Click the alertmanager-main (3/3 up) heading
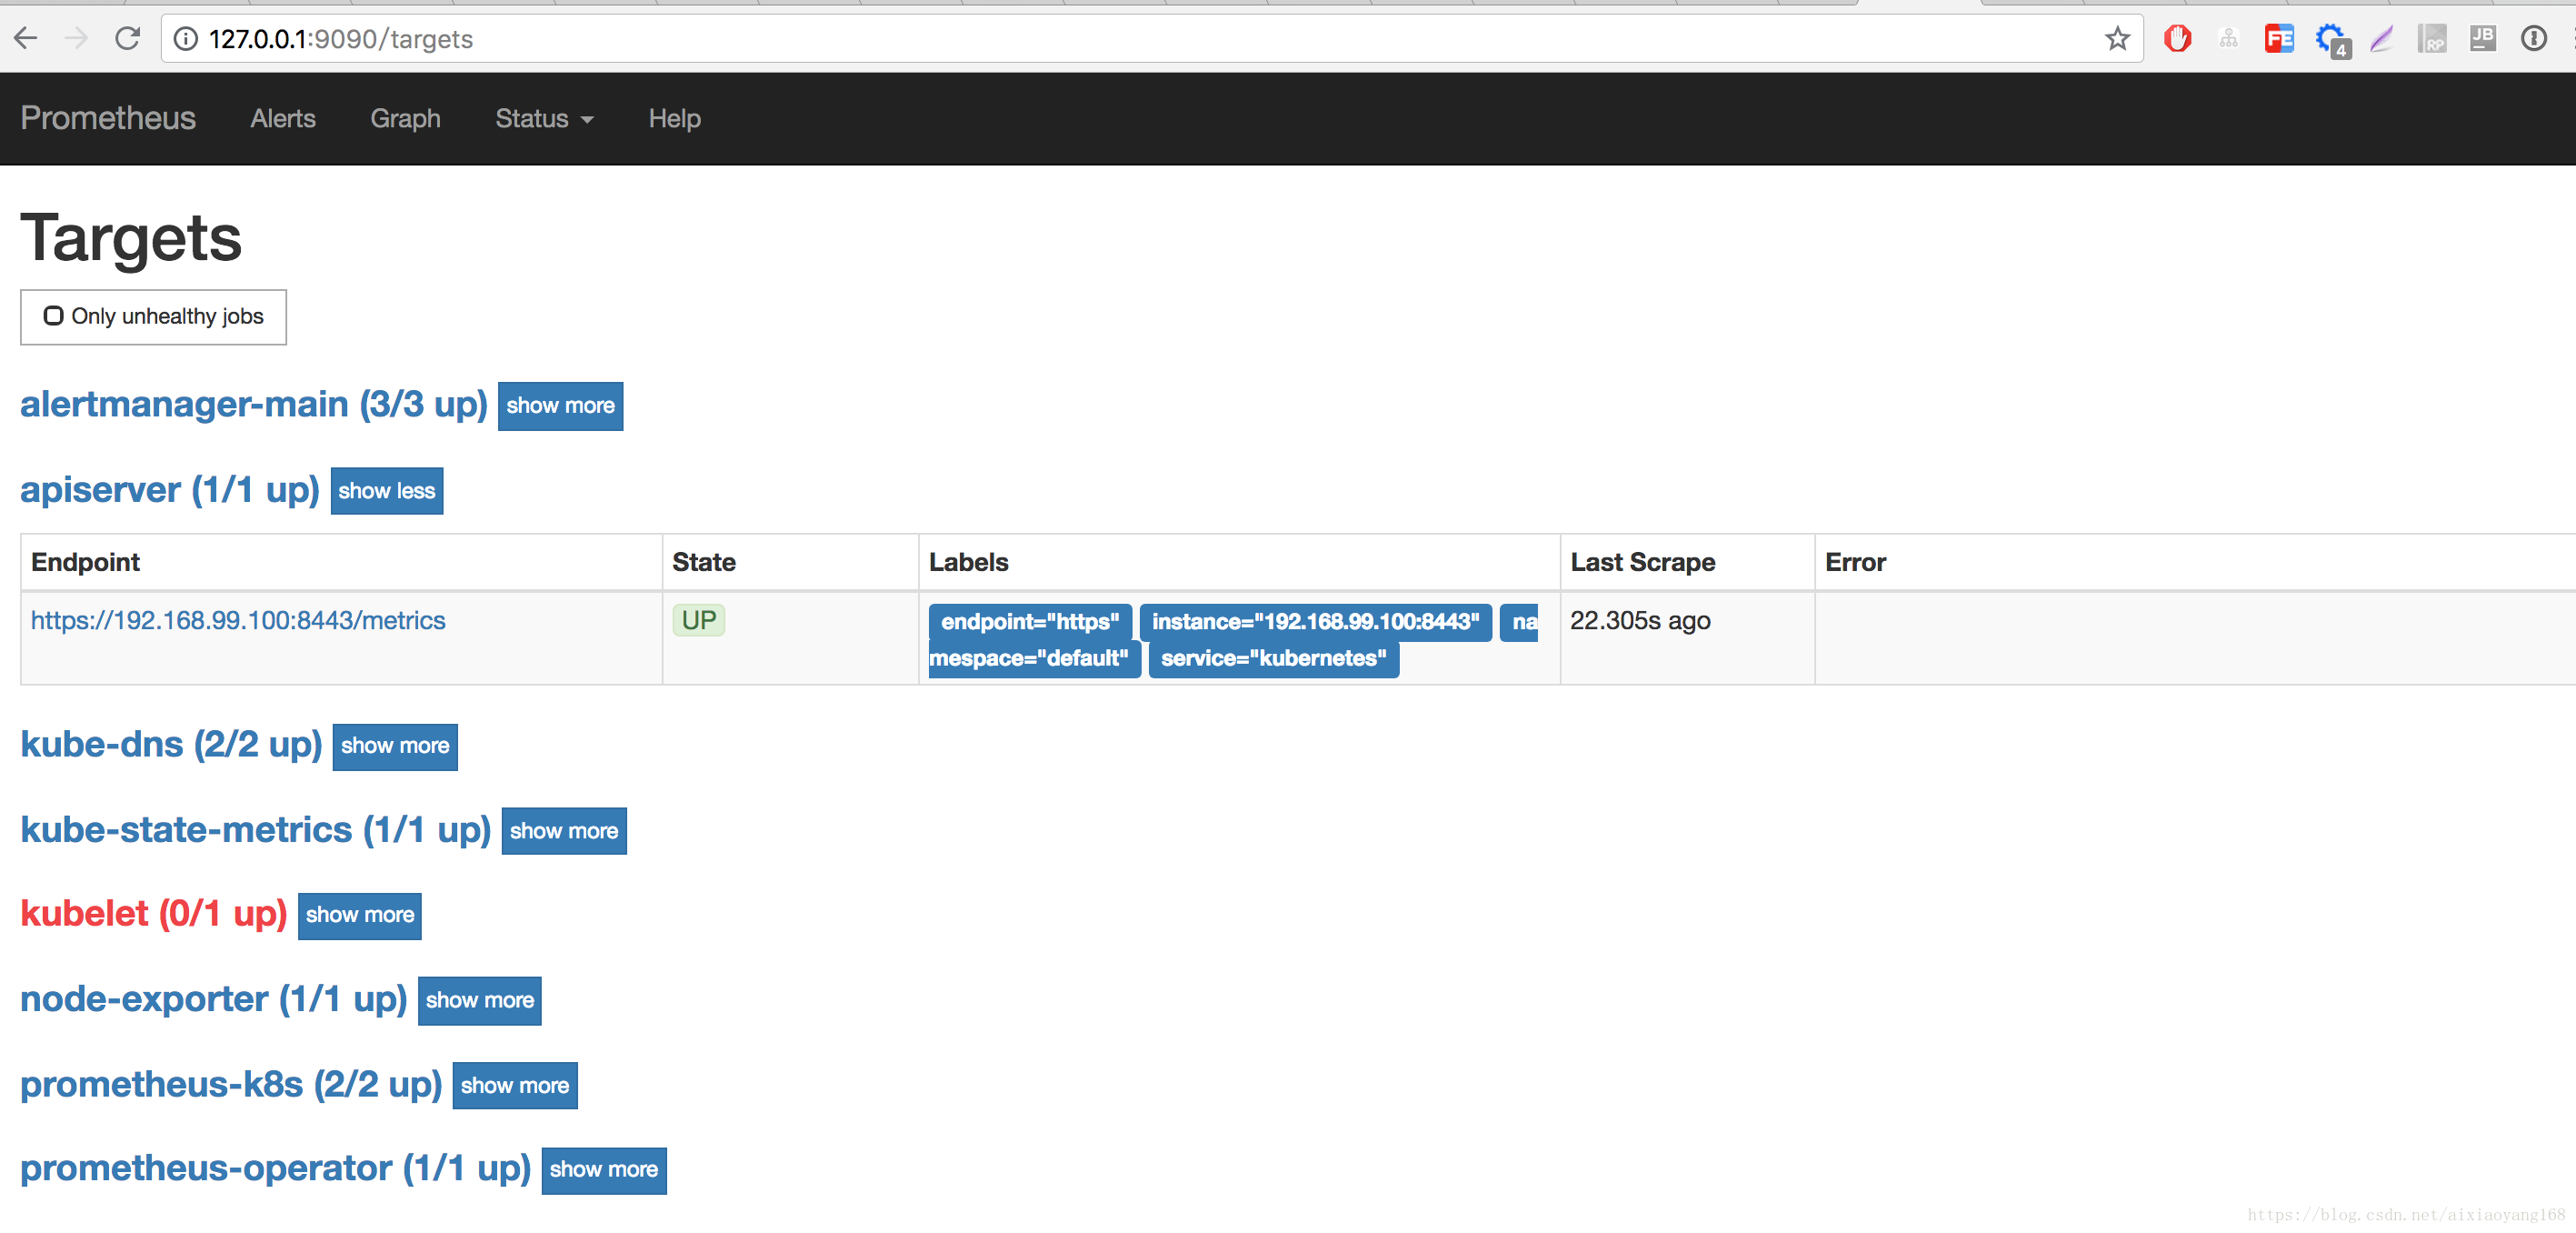The height and width of the screenshot is (1233, 2576). (x=254, y=404)
